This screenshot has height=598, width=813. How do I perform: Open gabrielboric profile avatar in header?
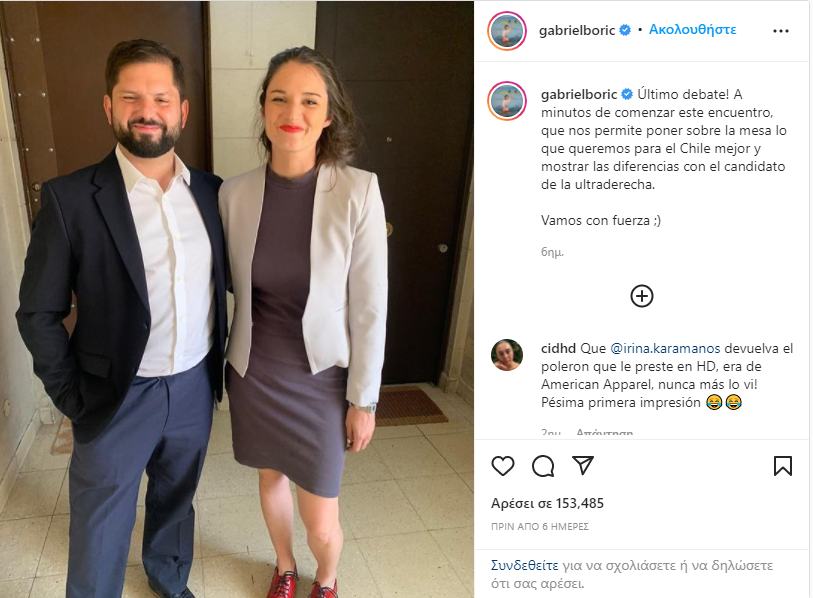pyautogui.click(x=507, y=31)
